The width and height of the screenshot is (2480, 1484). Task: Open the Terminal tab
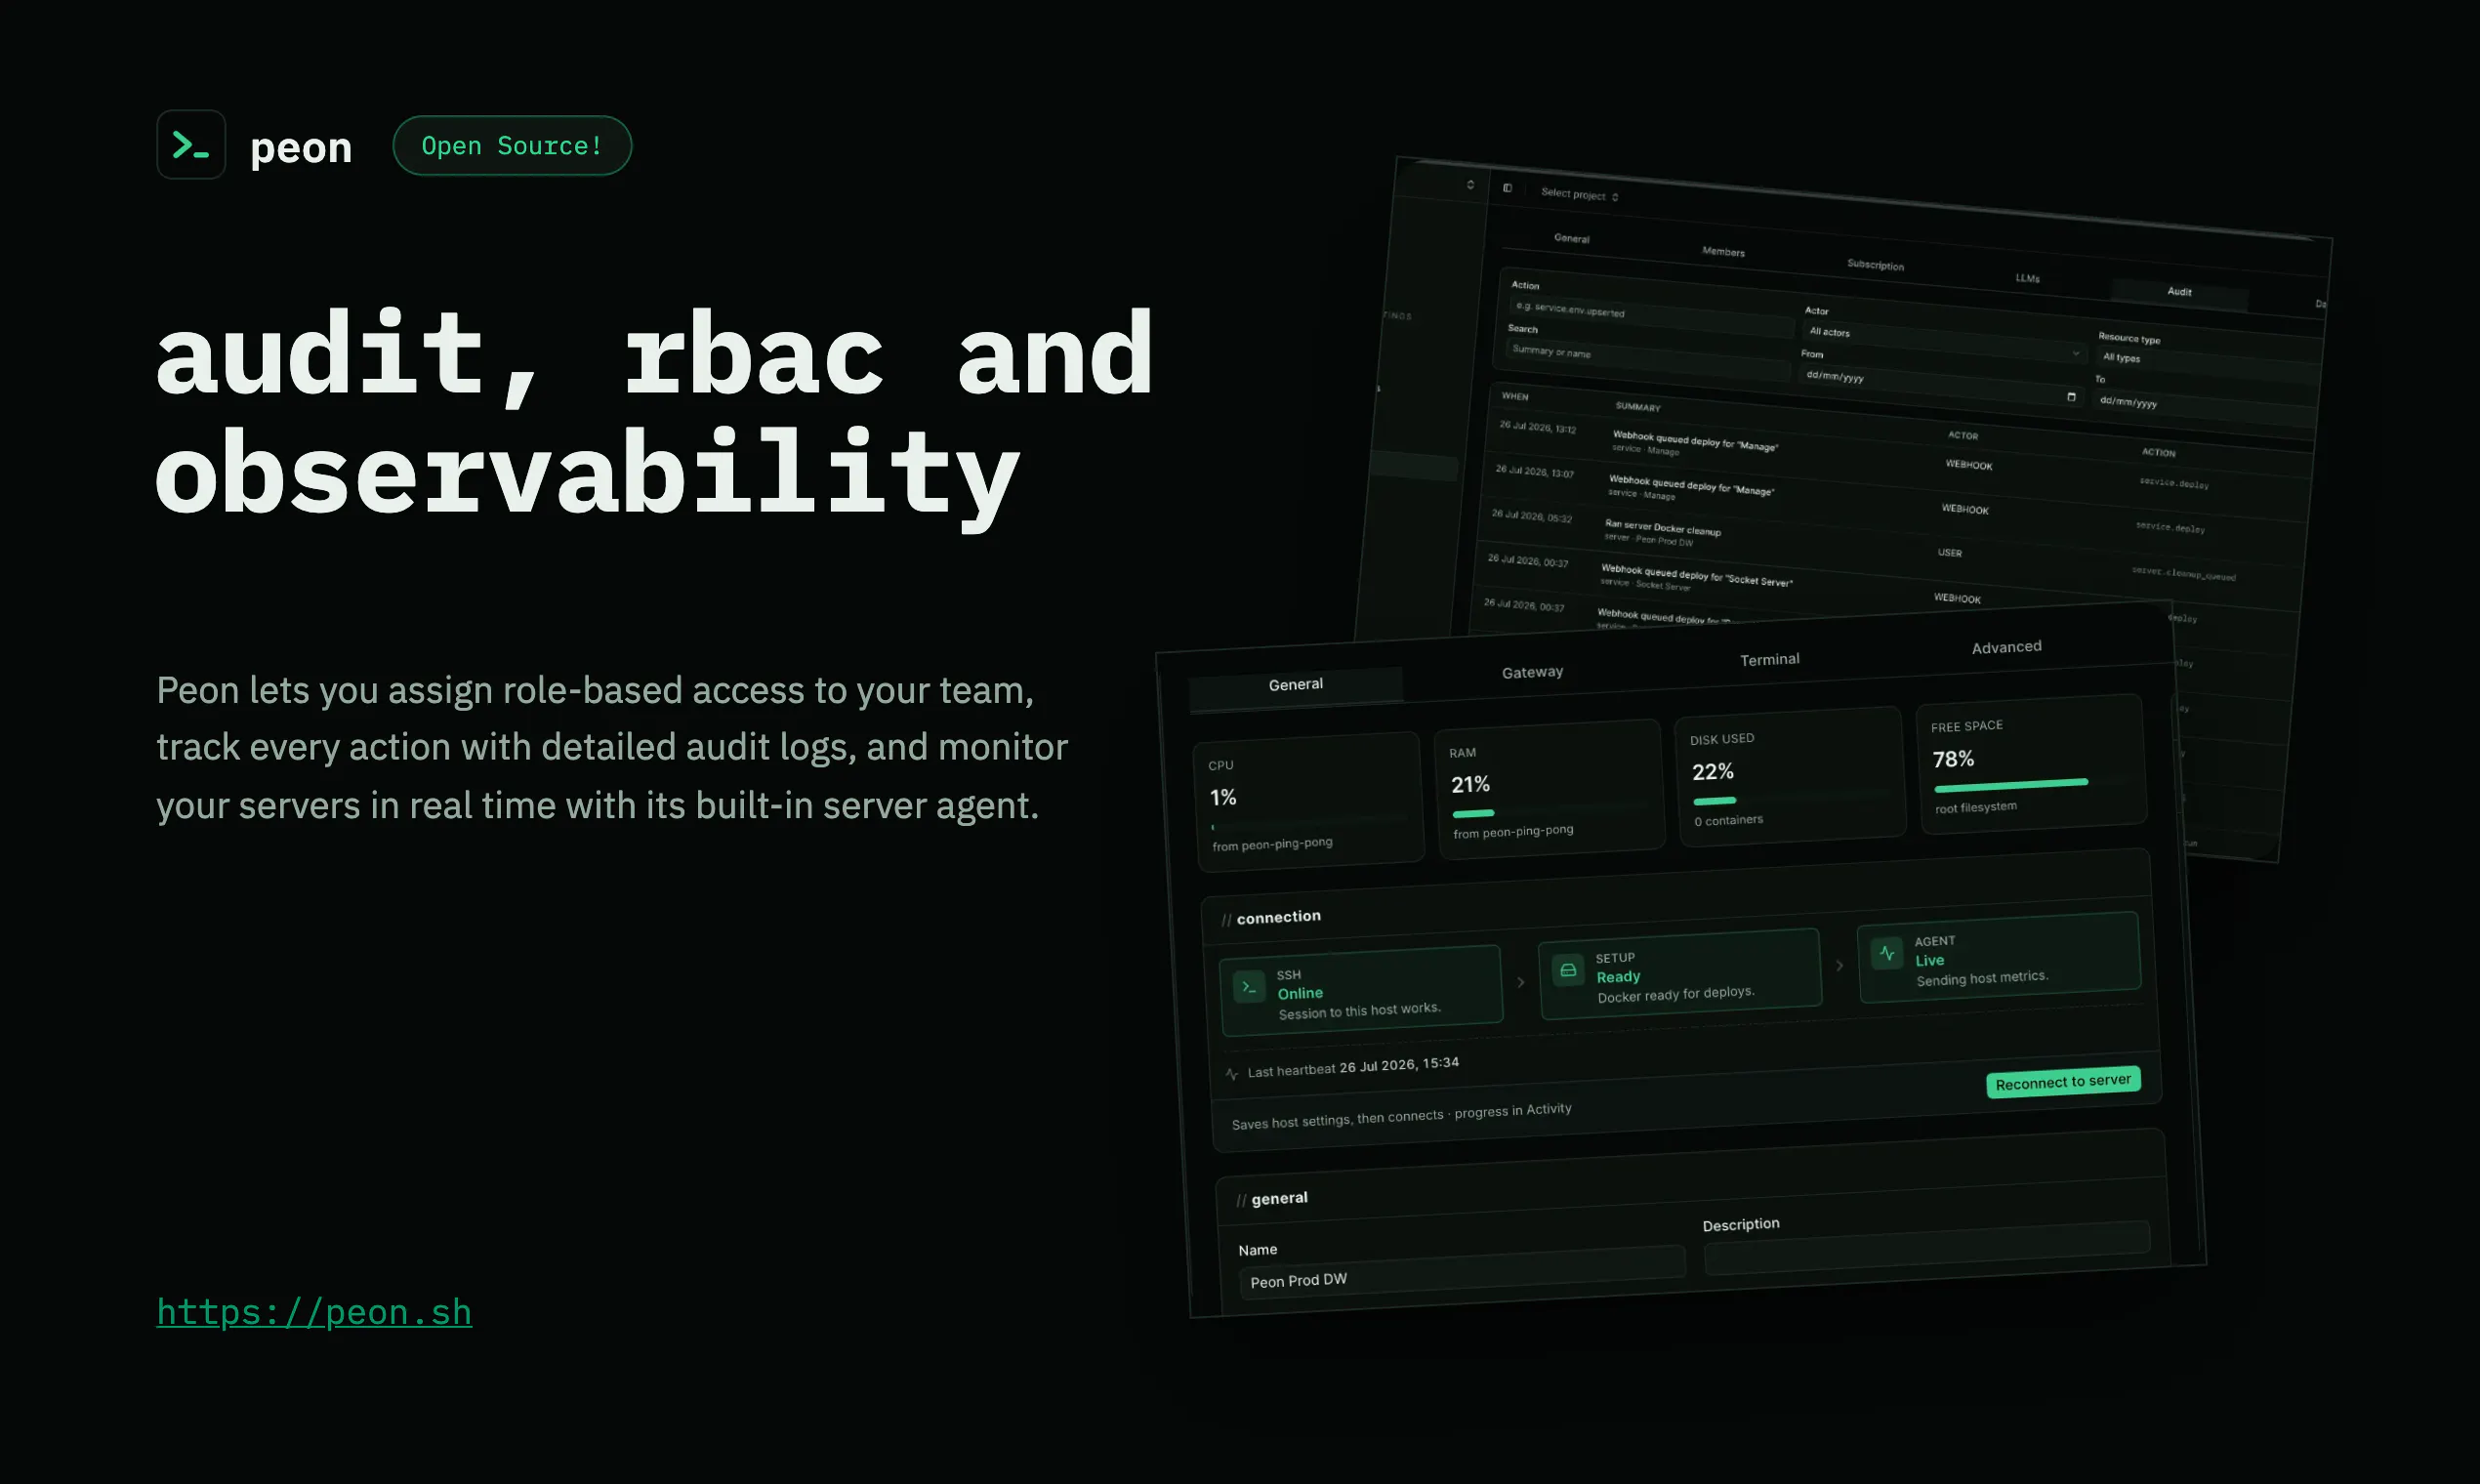[x=1769, y=660]
